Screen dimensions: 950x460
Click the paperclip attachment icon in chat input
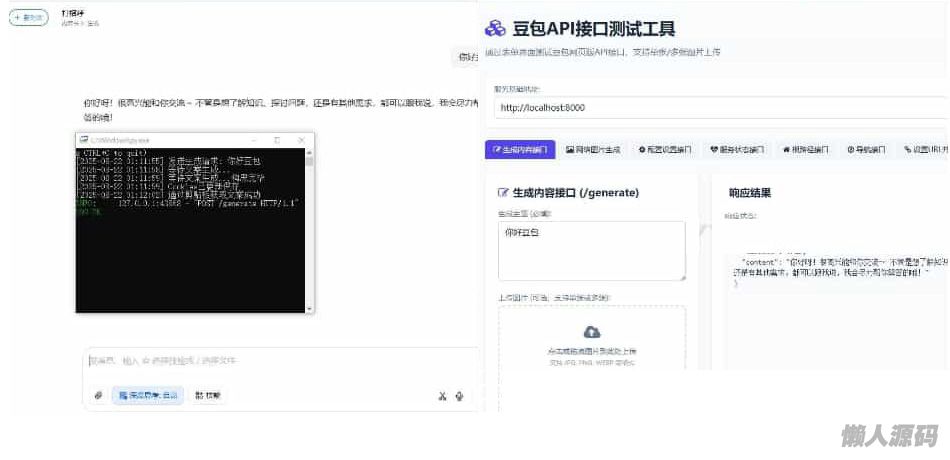click(x=98, y=396)
